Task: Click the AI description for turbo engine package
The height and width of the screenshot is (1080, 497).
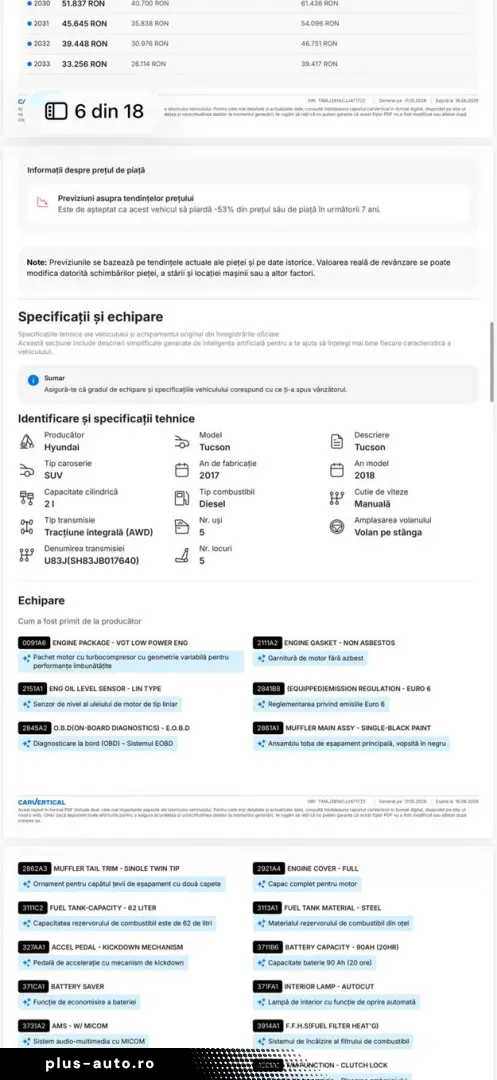Action: [x=131, y=662]
